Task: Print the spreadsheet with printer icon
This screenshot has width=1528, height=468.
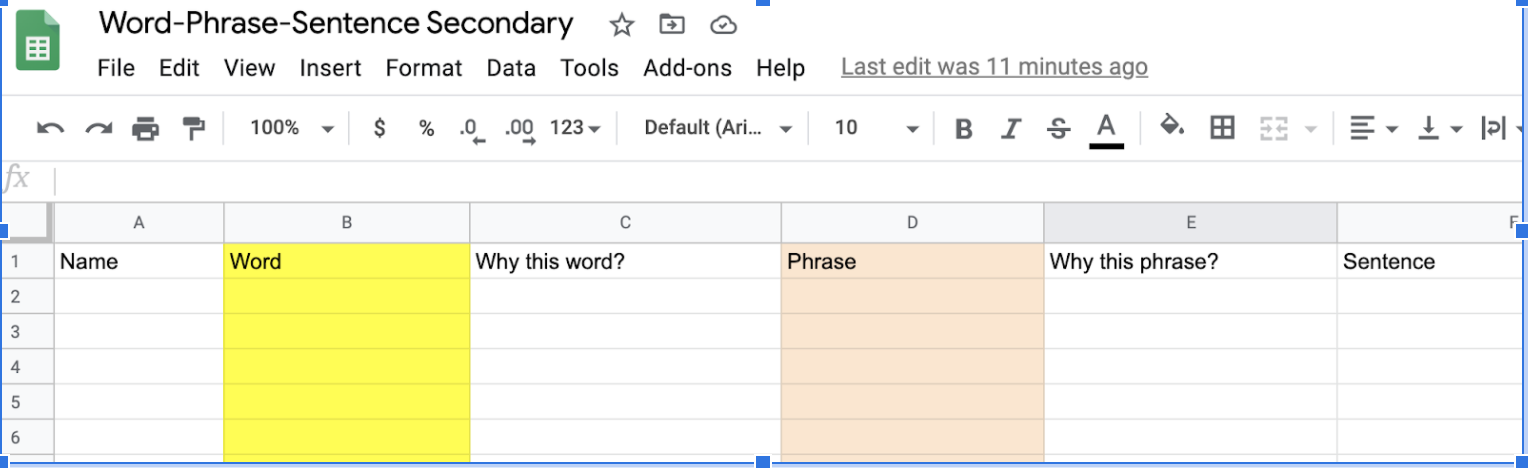Action: point(146,128)
